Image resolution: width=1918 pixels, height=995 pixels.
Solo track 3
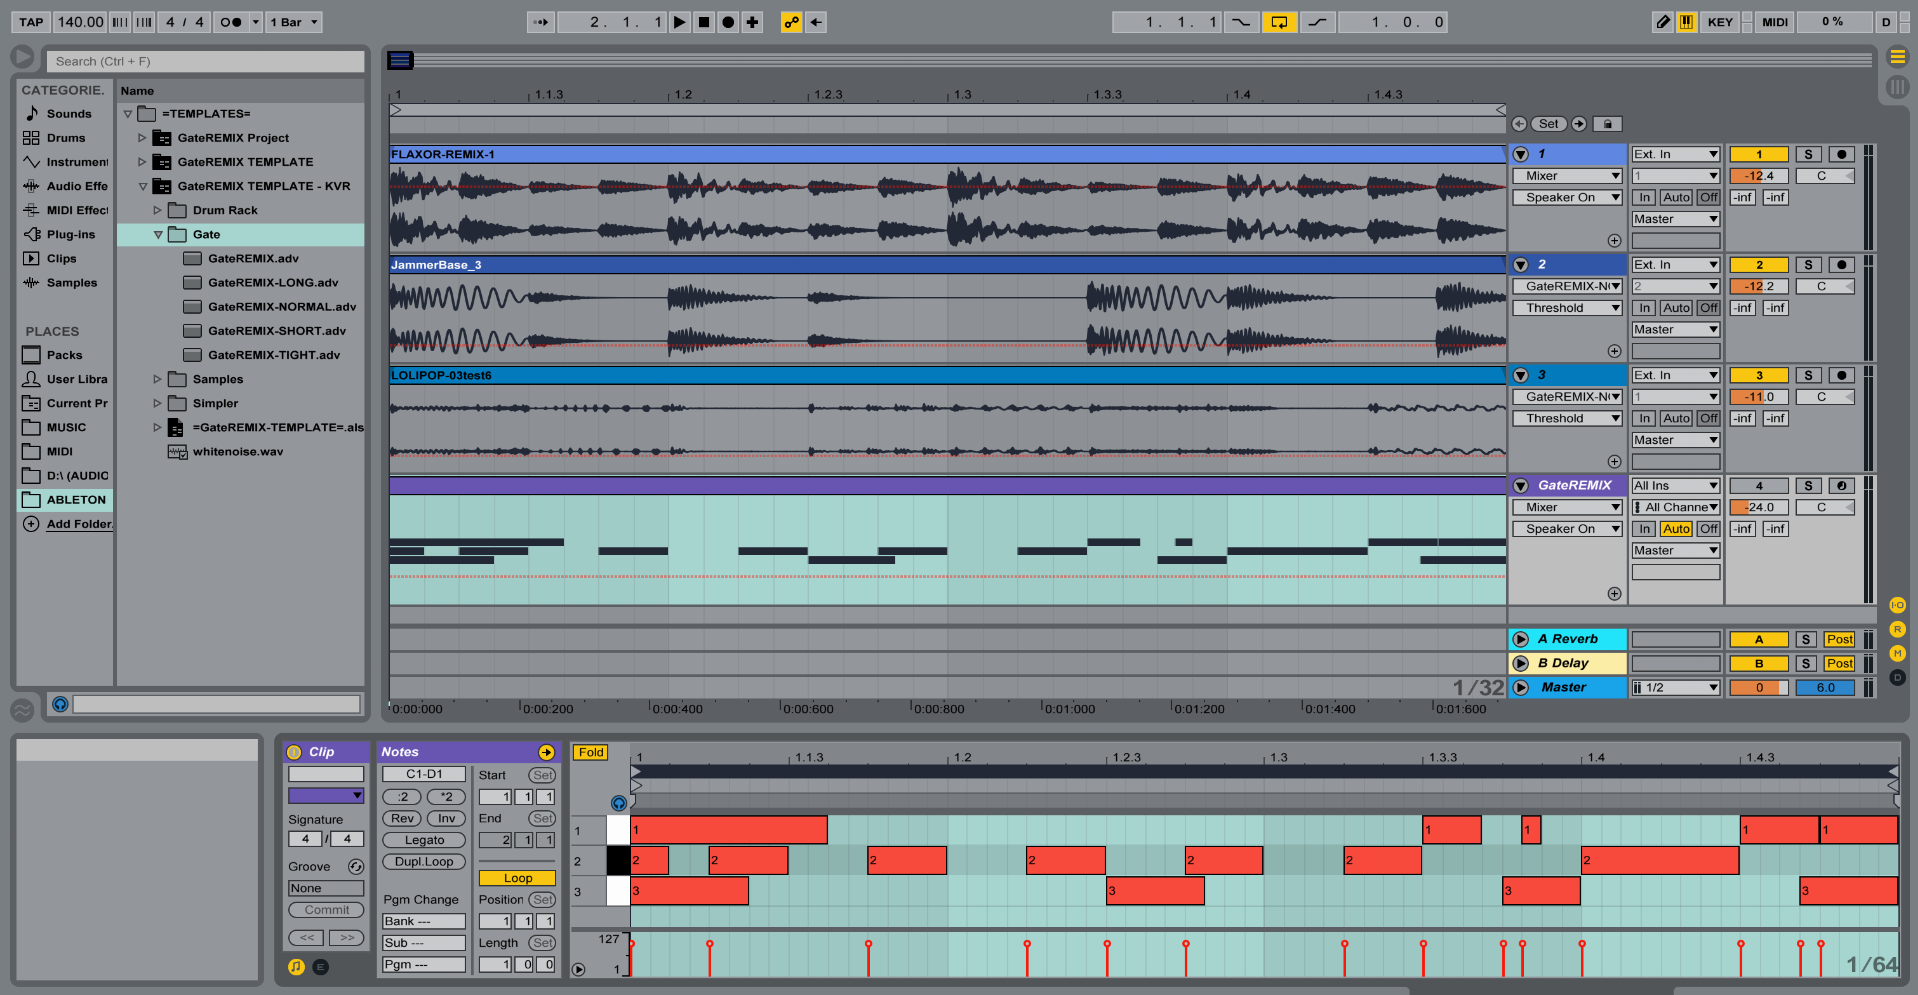[x=1808, y=375]
